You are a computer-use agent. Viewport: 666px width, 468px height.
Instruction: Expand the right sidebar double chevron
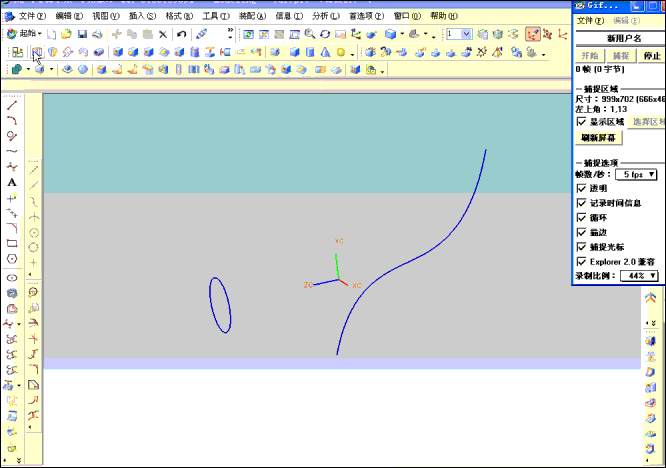653,323
